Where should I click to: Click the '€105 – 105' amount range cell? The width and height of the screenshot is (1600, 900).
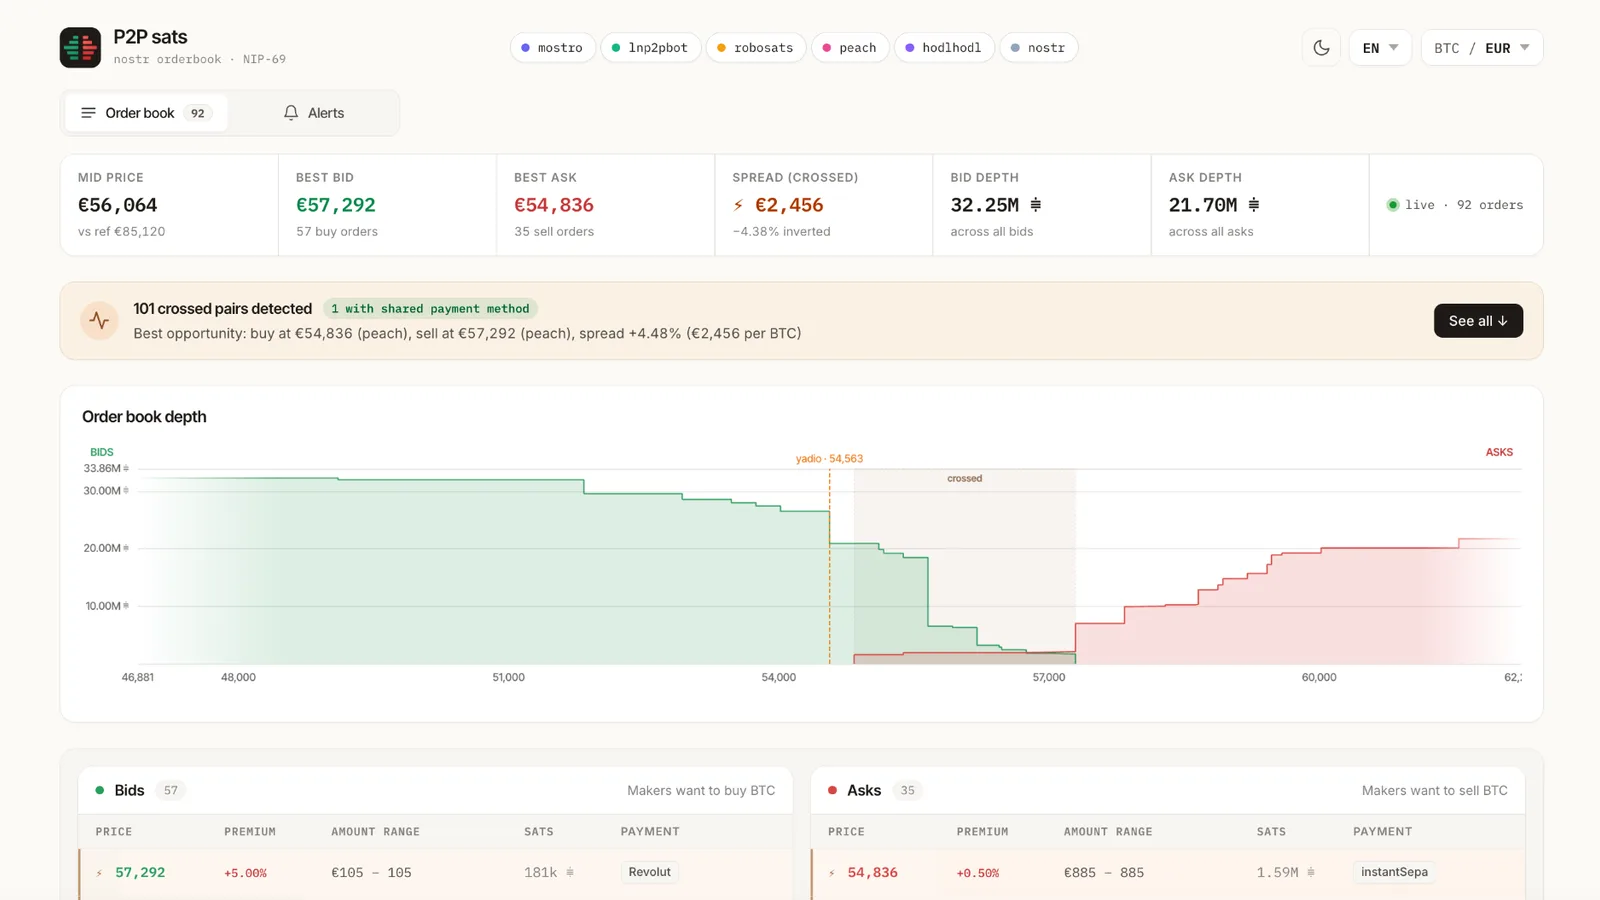point(372,873)
